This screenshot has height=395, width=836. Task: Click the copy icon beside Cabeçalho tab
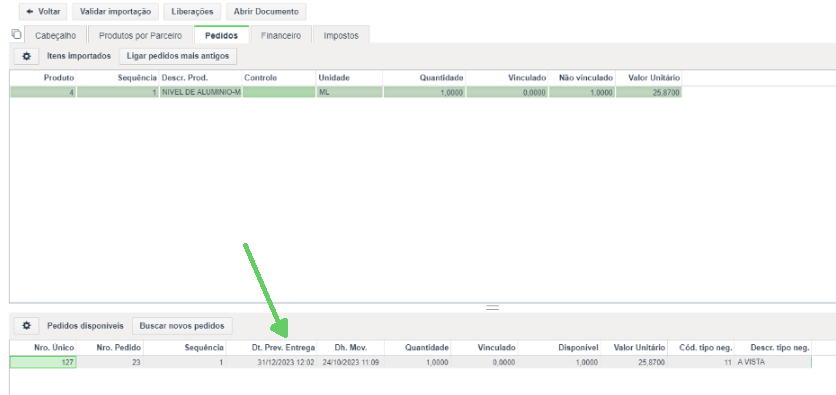(x=16, y=35)
